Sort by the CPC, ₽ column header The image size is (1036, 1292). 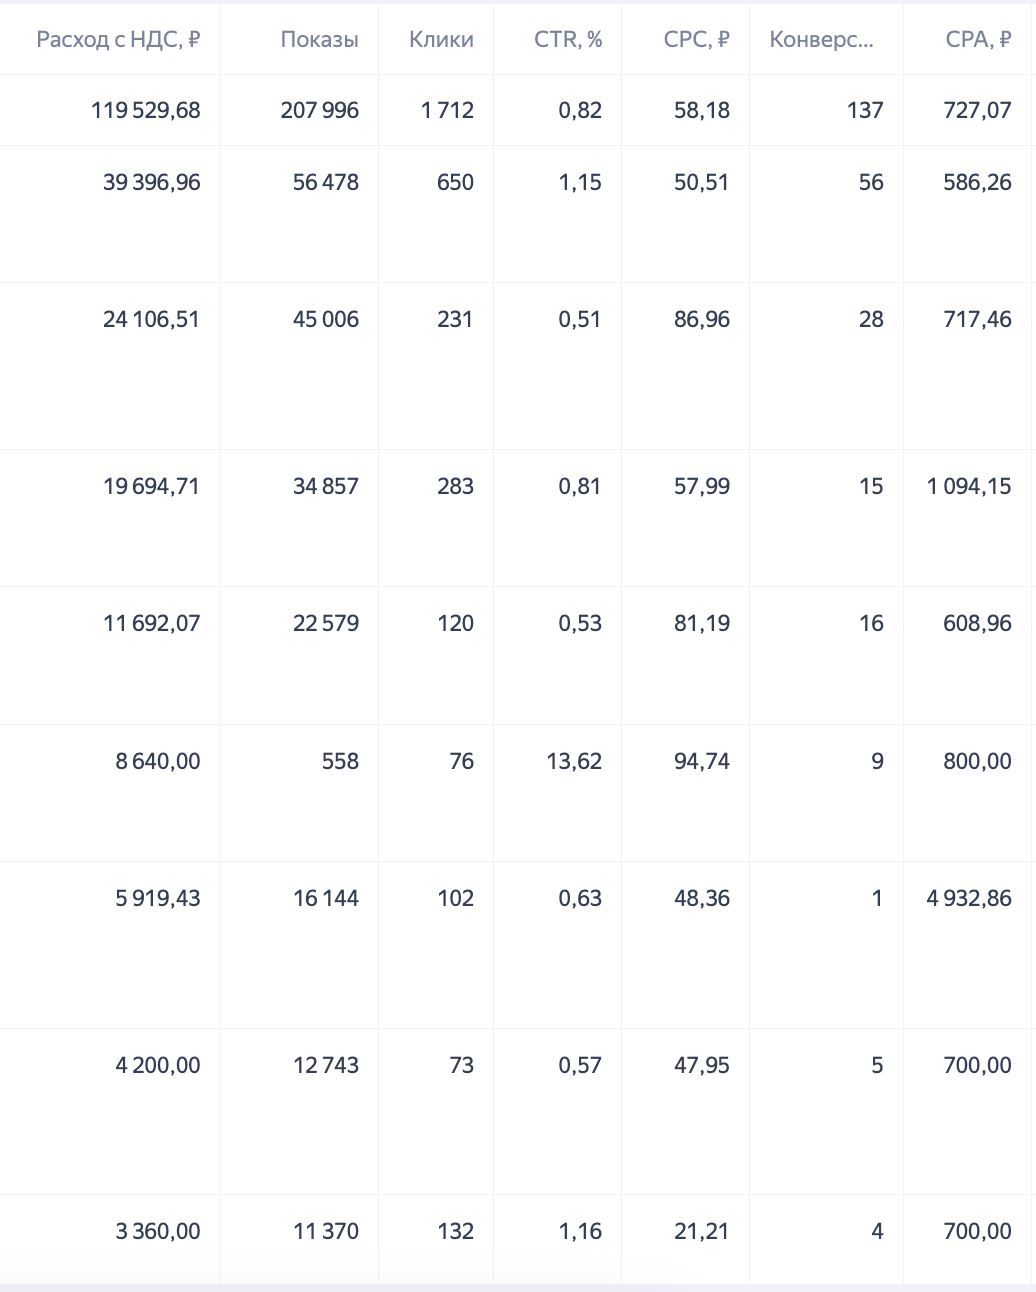696,40
